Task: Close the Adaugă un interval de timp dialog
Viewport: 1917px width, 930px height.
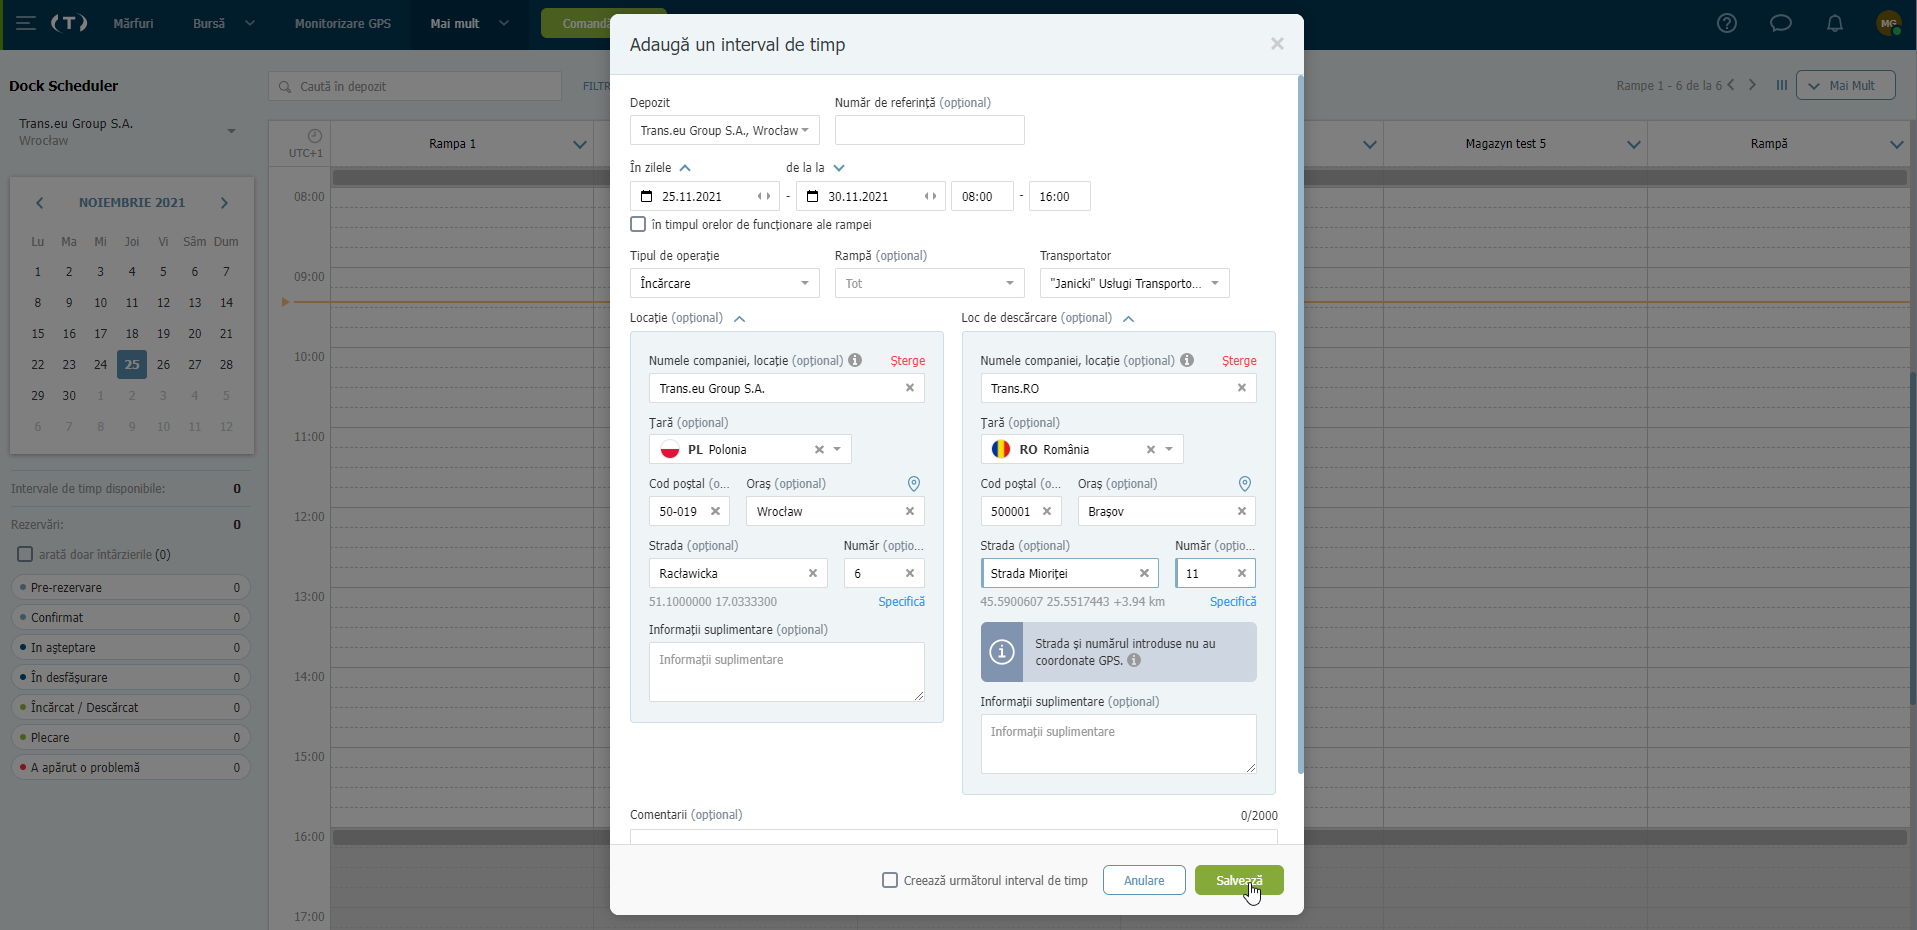Action: [x=1277, y=44]
